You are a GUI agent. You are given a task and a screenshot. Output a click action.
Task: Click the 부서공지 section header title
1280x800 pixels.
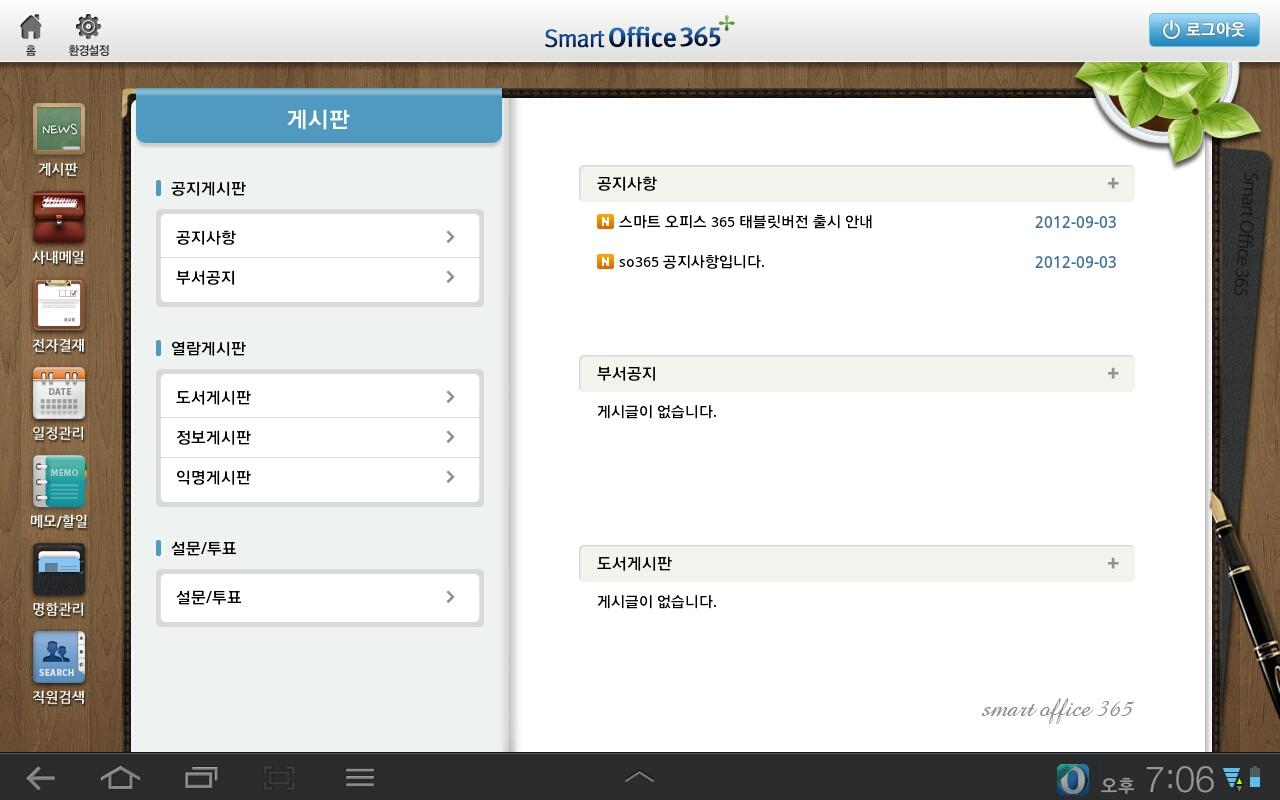626,373
